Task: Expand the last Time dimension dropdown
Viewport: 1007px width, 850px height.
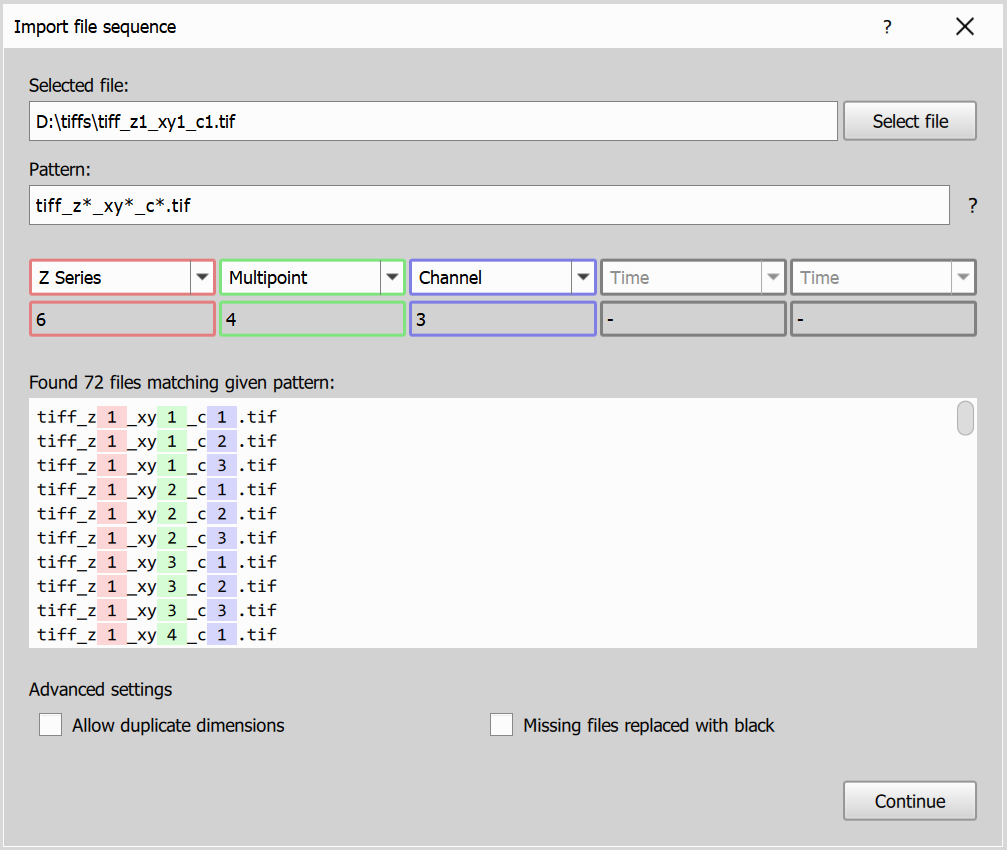Action: (963, 277)
